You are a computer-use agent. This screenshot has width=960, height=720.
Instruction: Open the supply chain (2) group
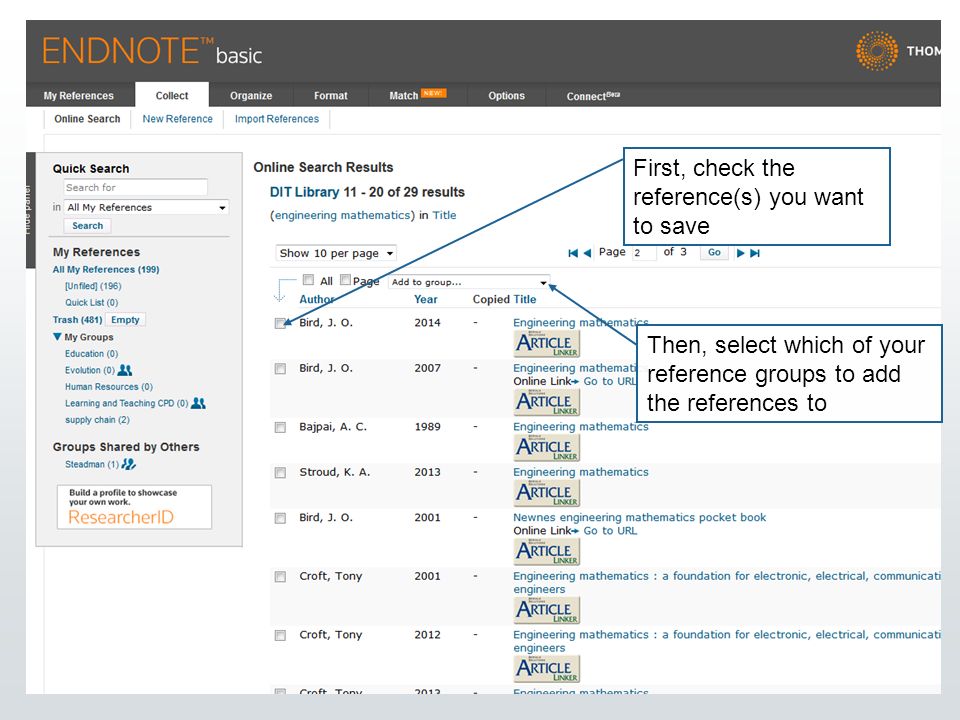[x=97, y=420]
